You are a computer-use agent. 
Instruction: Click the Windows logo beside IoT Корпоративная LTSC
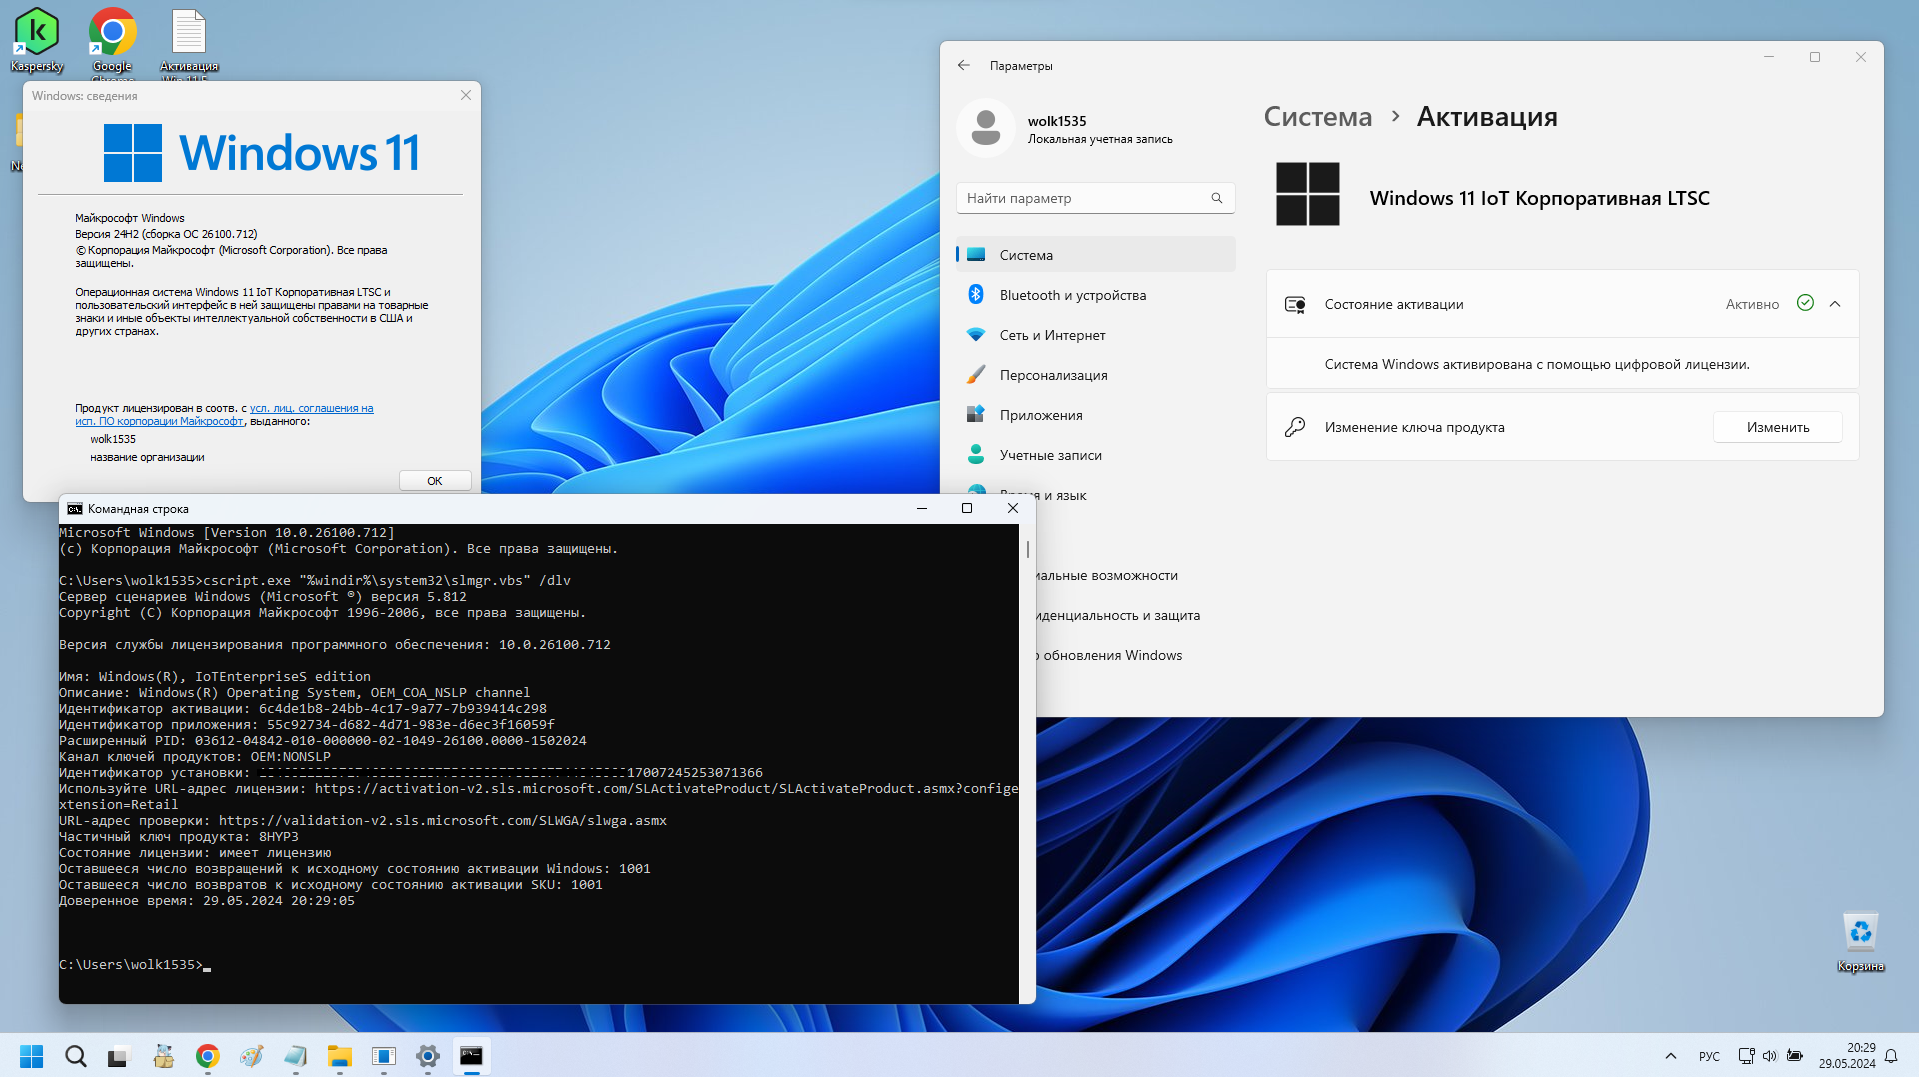point(1308,194)
